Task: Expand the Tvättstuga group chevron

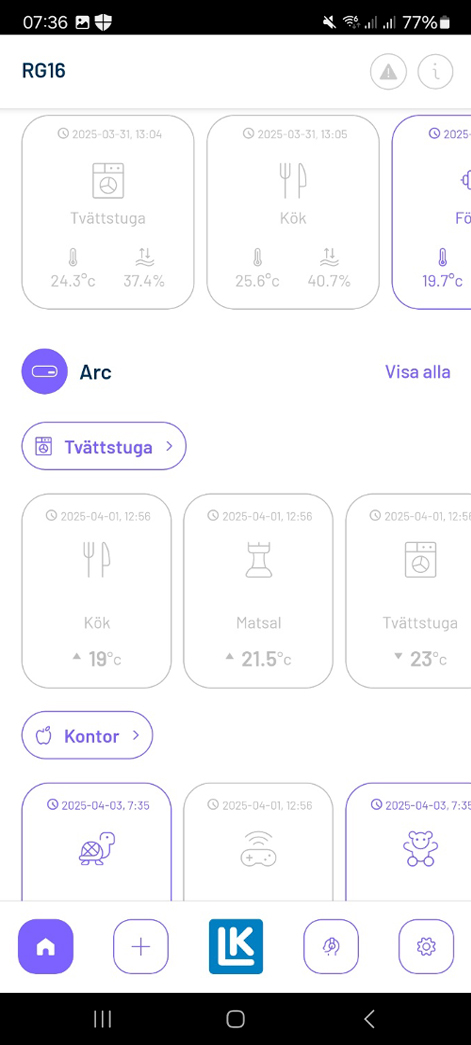Action: 169,447
